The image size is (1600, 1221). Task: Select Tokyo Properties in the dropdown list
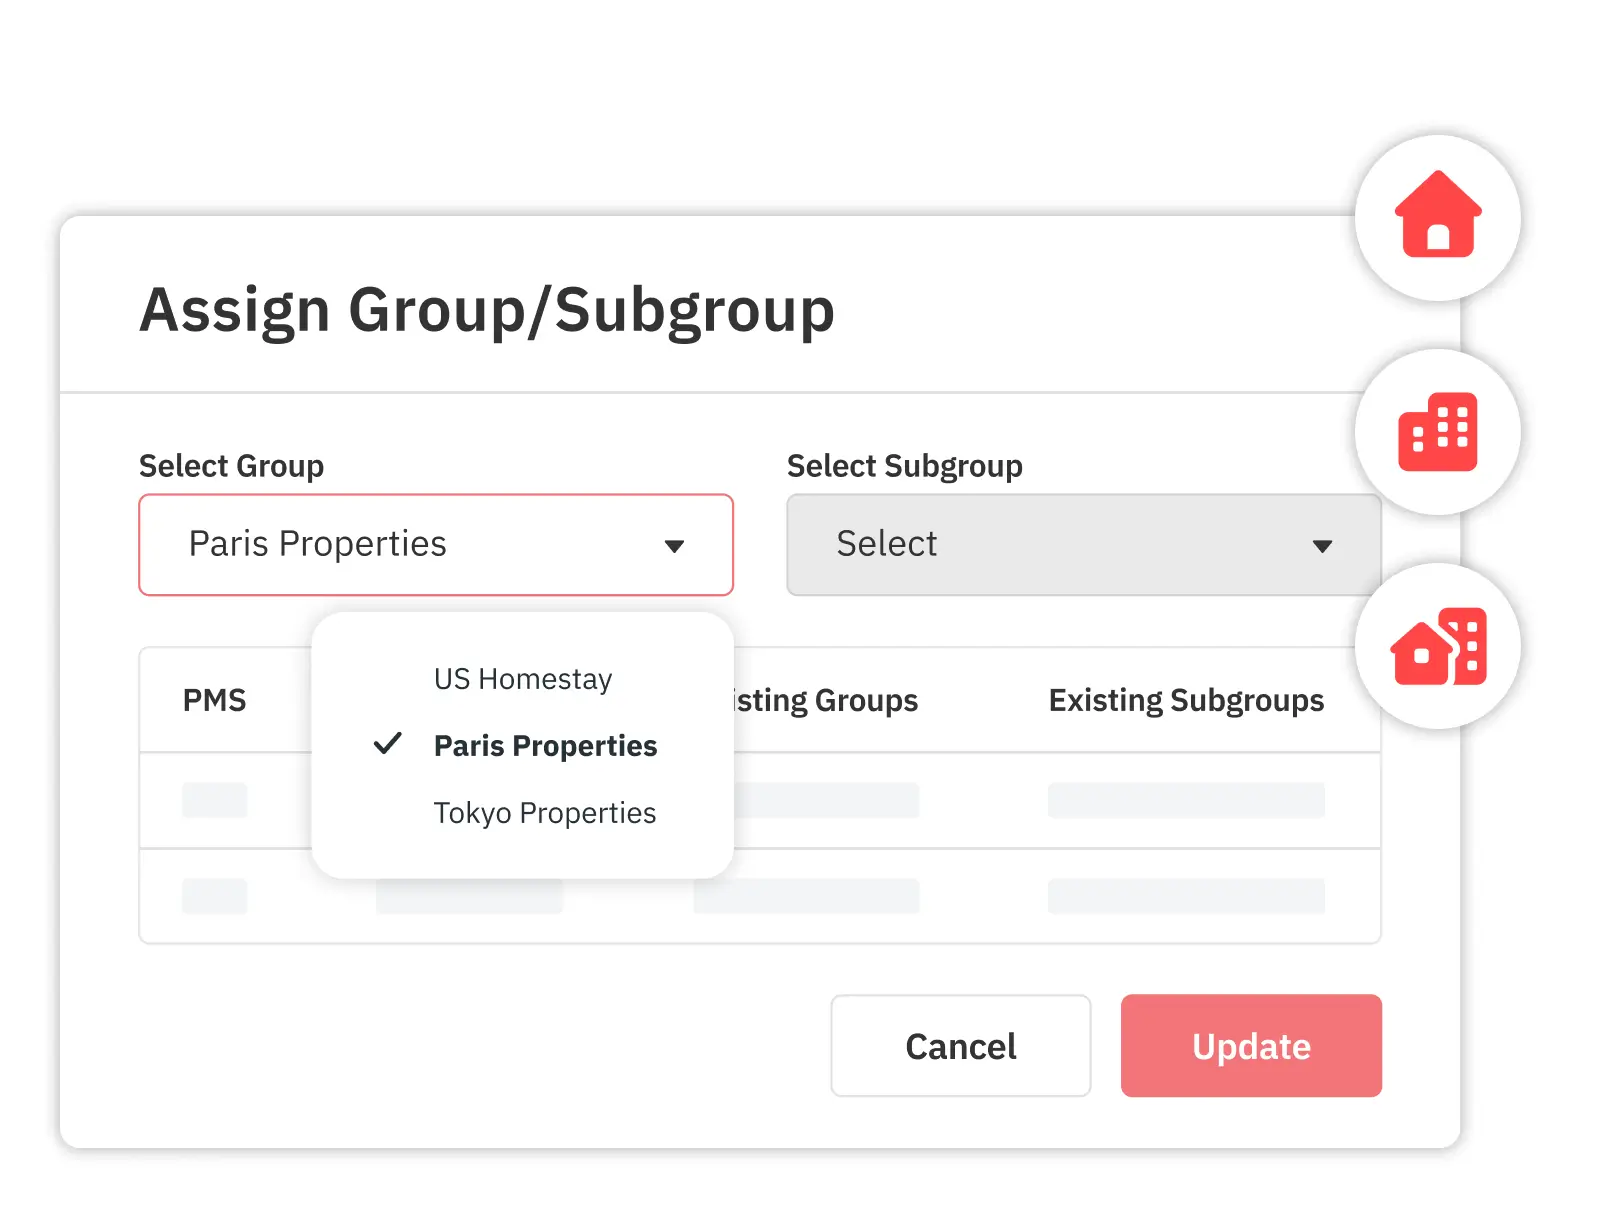[x=544, y=812]
